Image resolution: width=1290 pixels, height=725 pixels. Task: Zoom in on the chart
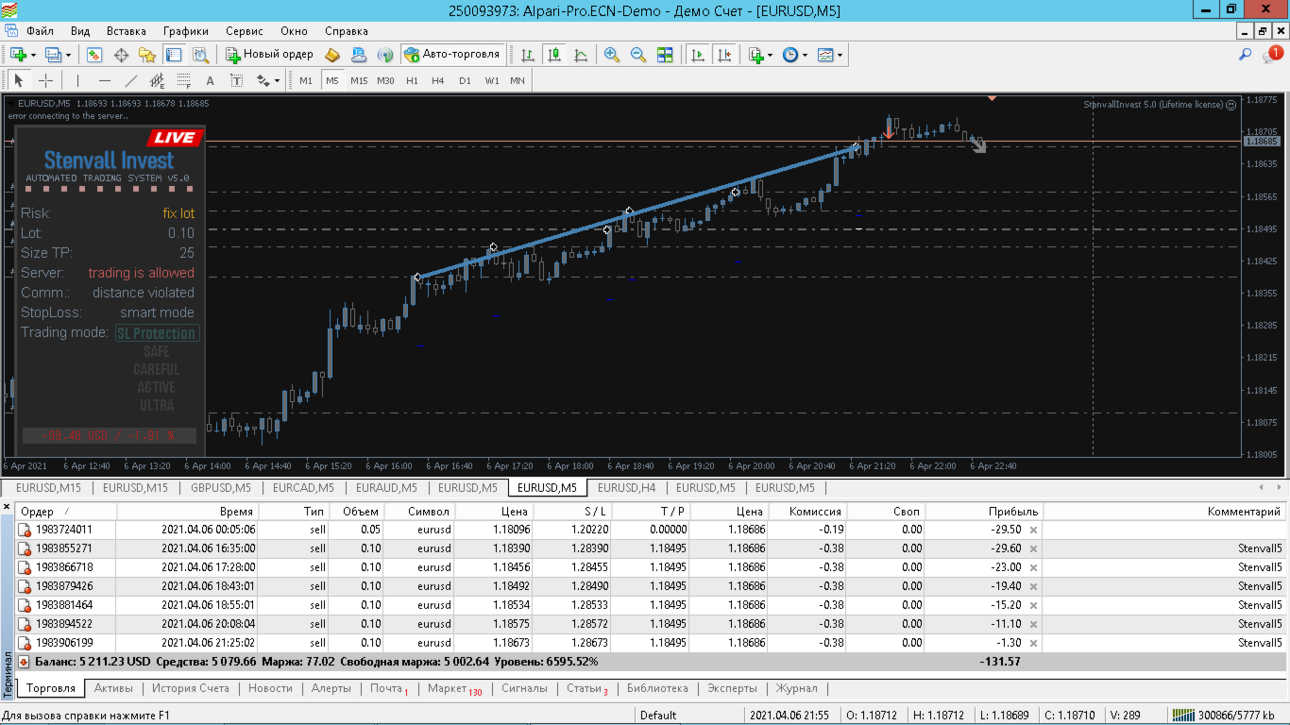coord(611,55)
